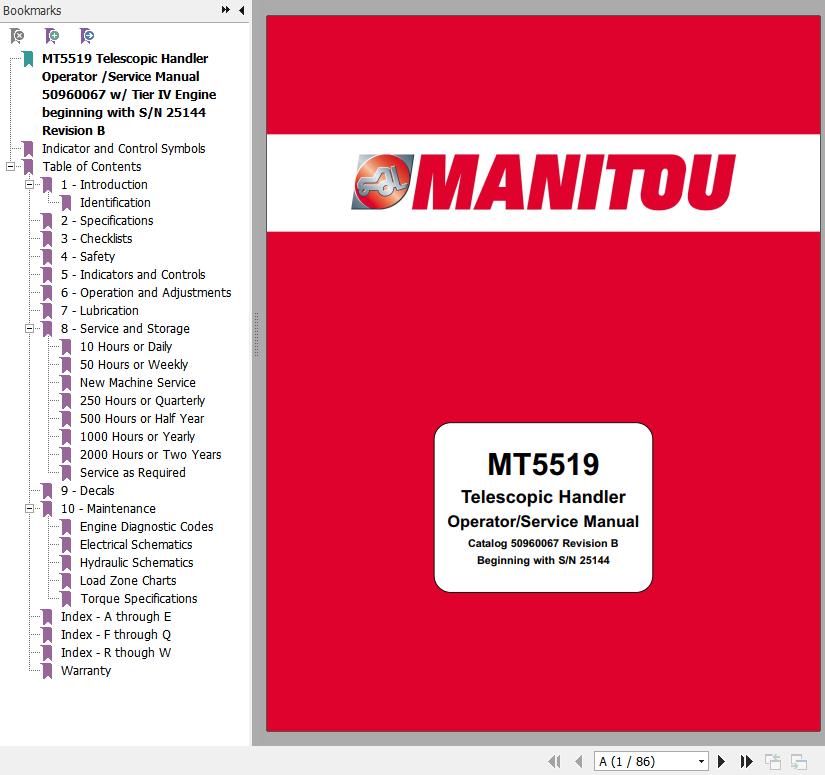Open the page number dropdown arrow
Image resolution: width=825 pixels, height=775 pixels.
pos(701,761)
